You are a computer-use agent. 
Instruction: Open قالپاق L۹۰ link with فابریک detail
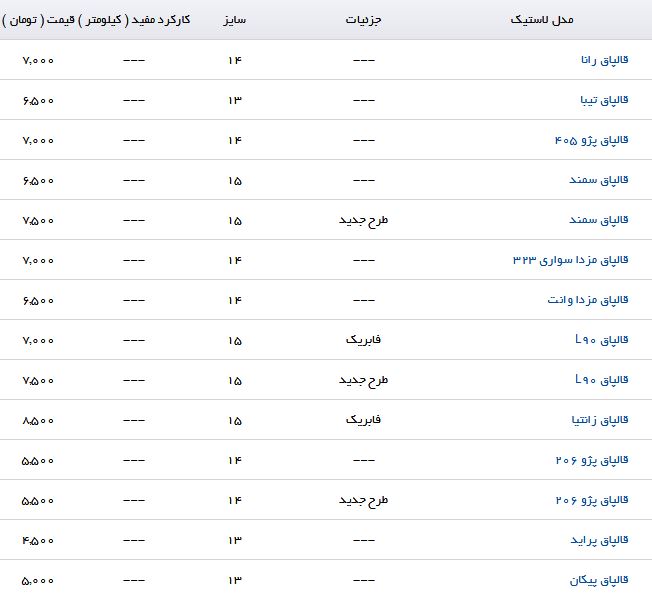tap(602, 341)
